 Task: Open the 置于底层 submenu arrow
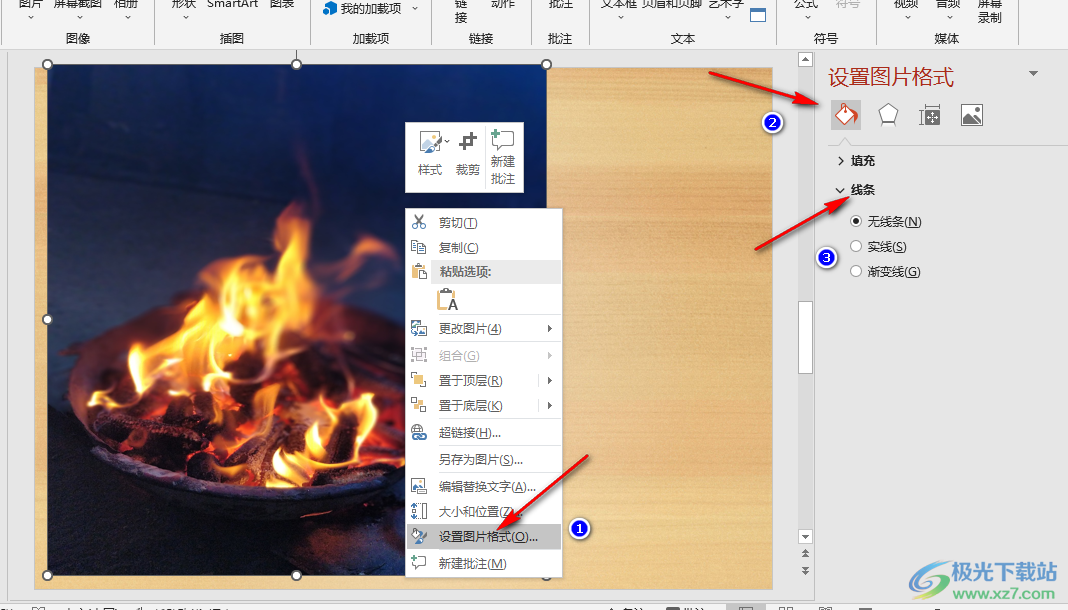pyautogui.click(x=550, y=406)
